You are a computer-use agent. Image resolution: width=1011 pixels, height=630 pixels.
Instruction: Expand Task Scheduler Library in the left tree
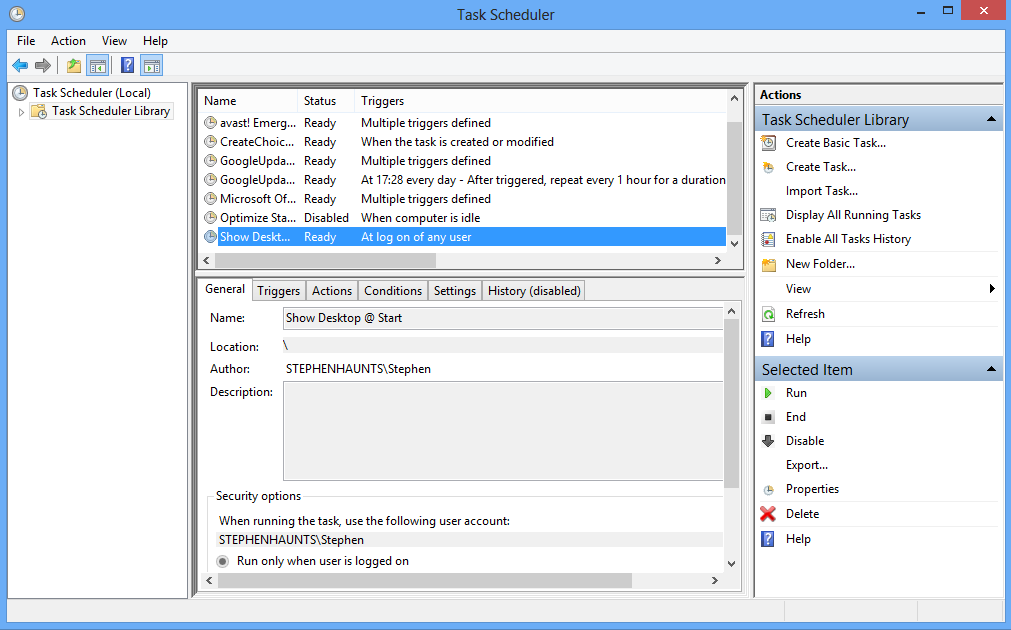(22, 111)
